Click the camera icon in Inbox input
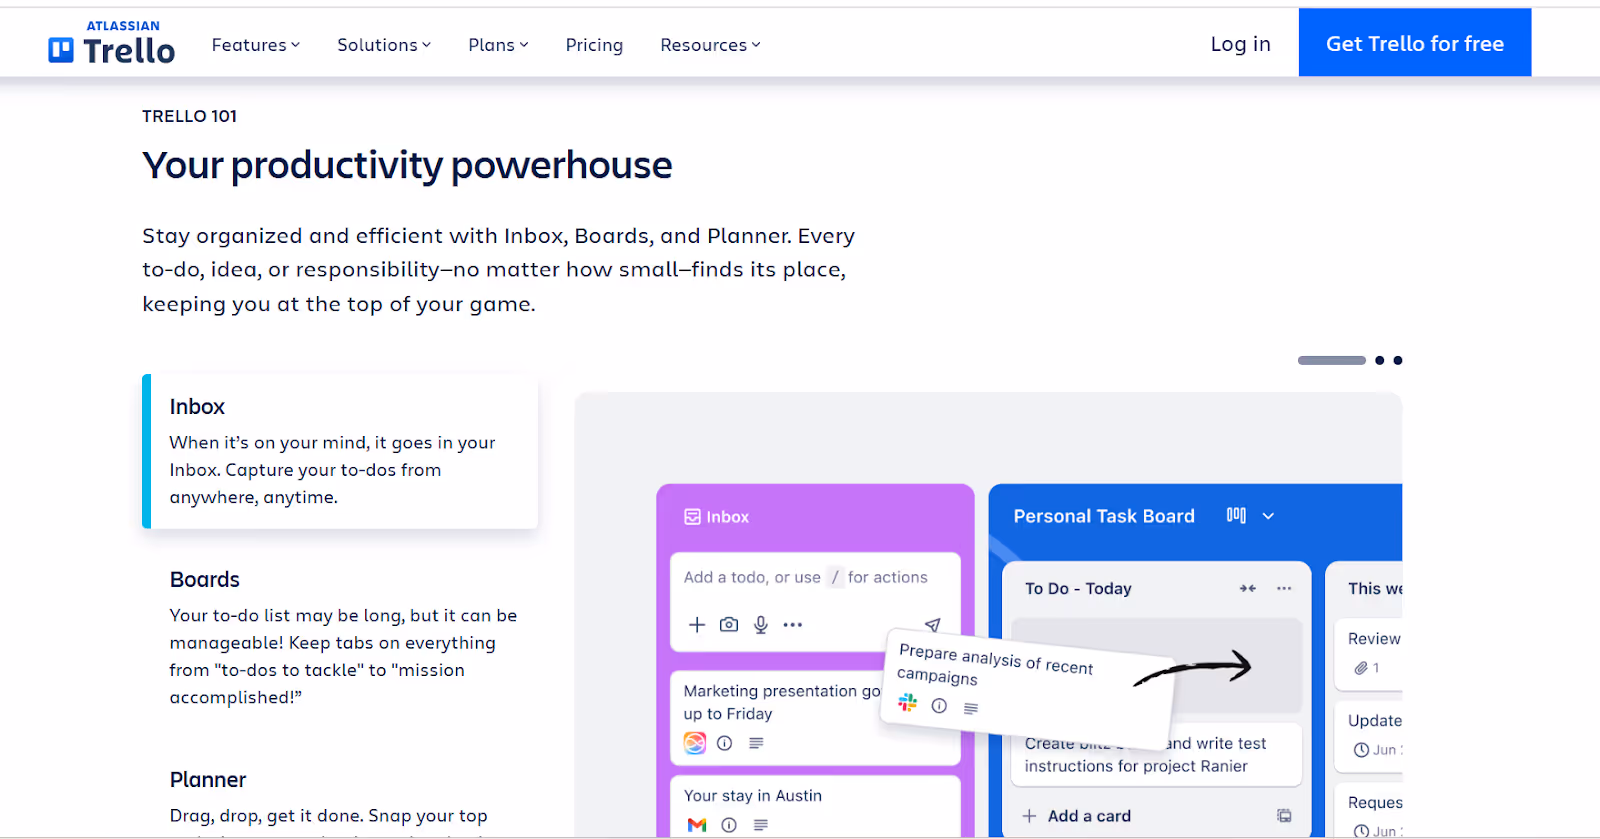1600x839 pixels. coord(729,625)
